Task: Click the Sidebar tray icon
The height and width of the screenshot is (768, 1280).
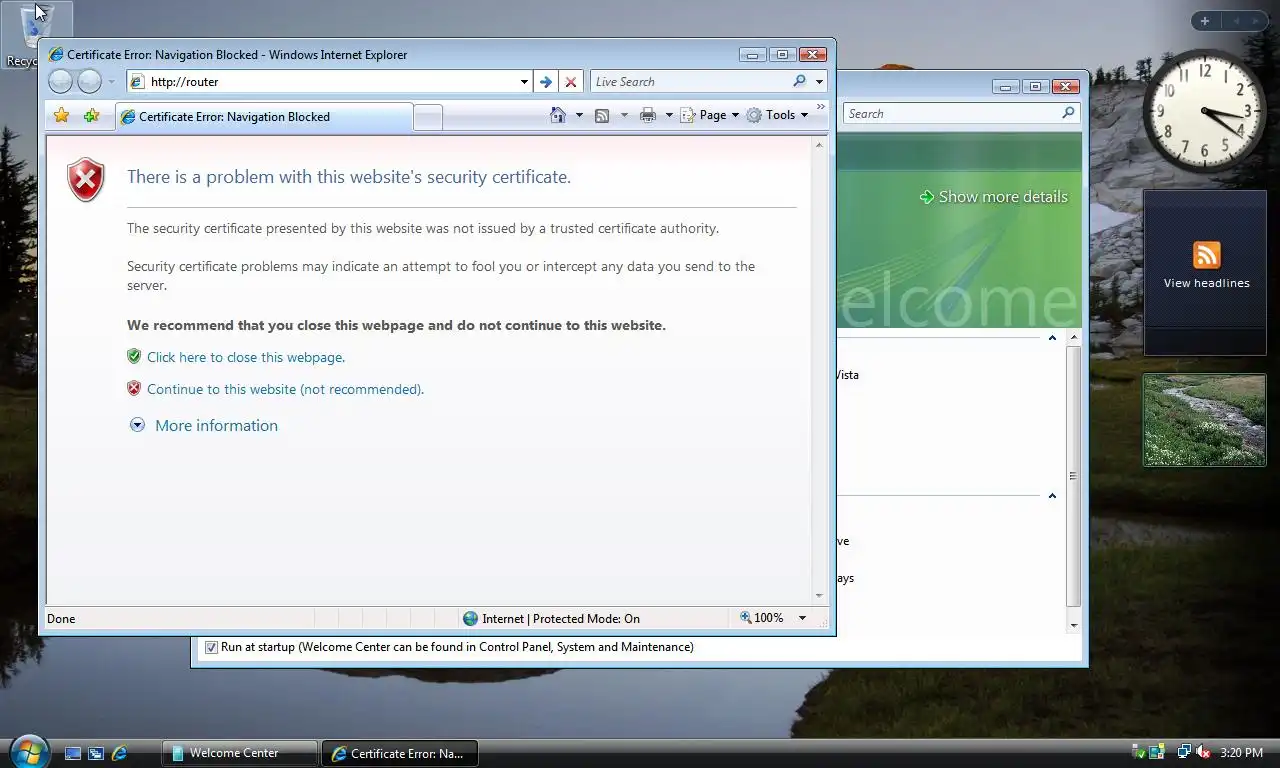Action: pyautogui.click(x=1158, y=752)
